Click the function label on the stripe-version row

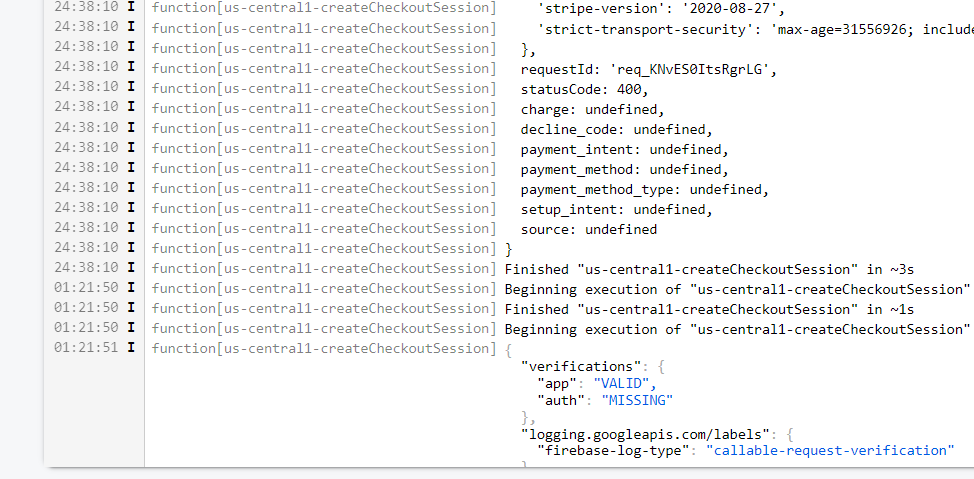coord(324,8)
